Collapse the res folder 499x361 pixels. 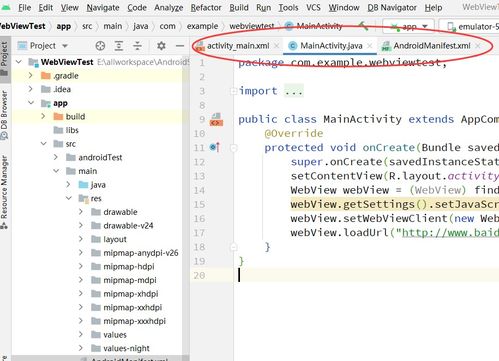69,198
